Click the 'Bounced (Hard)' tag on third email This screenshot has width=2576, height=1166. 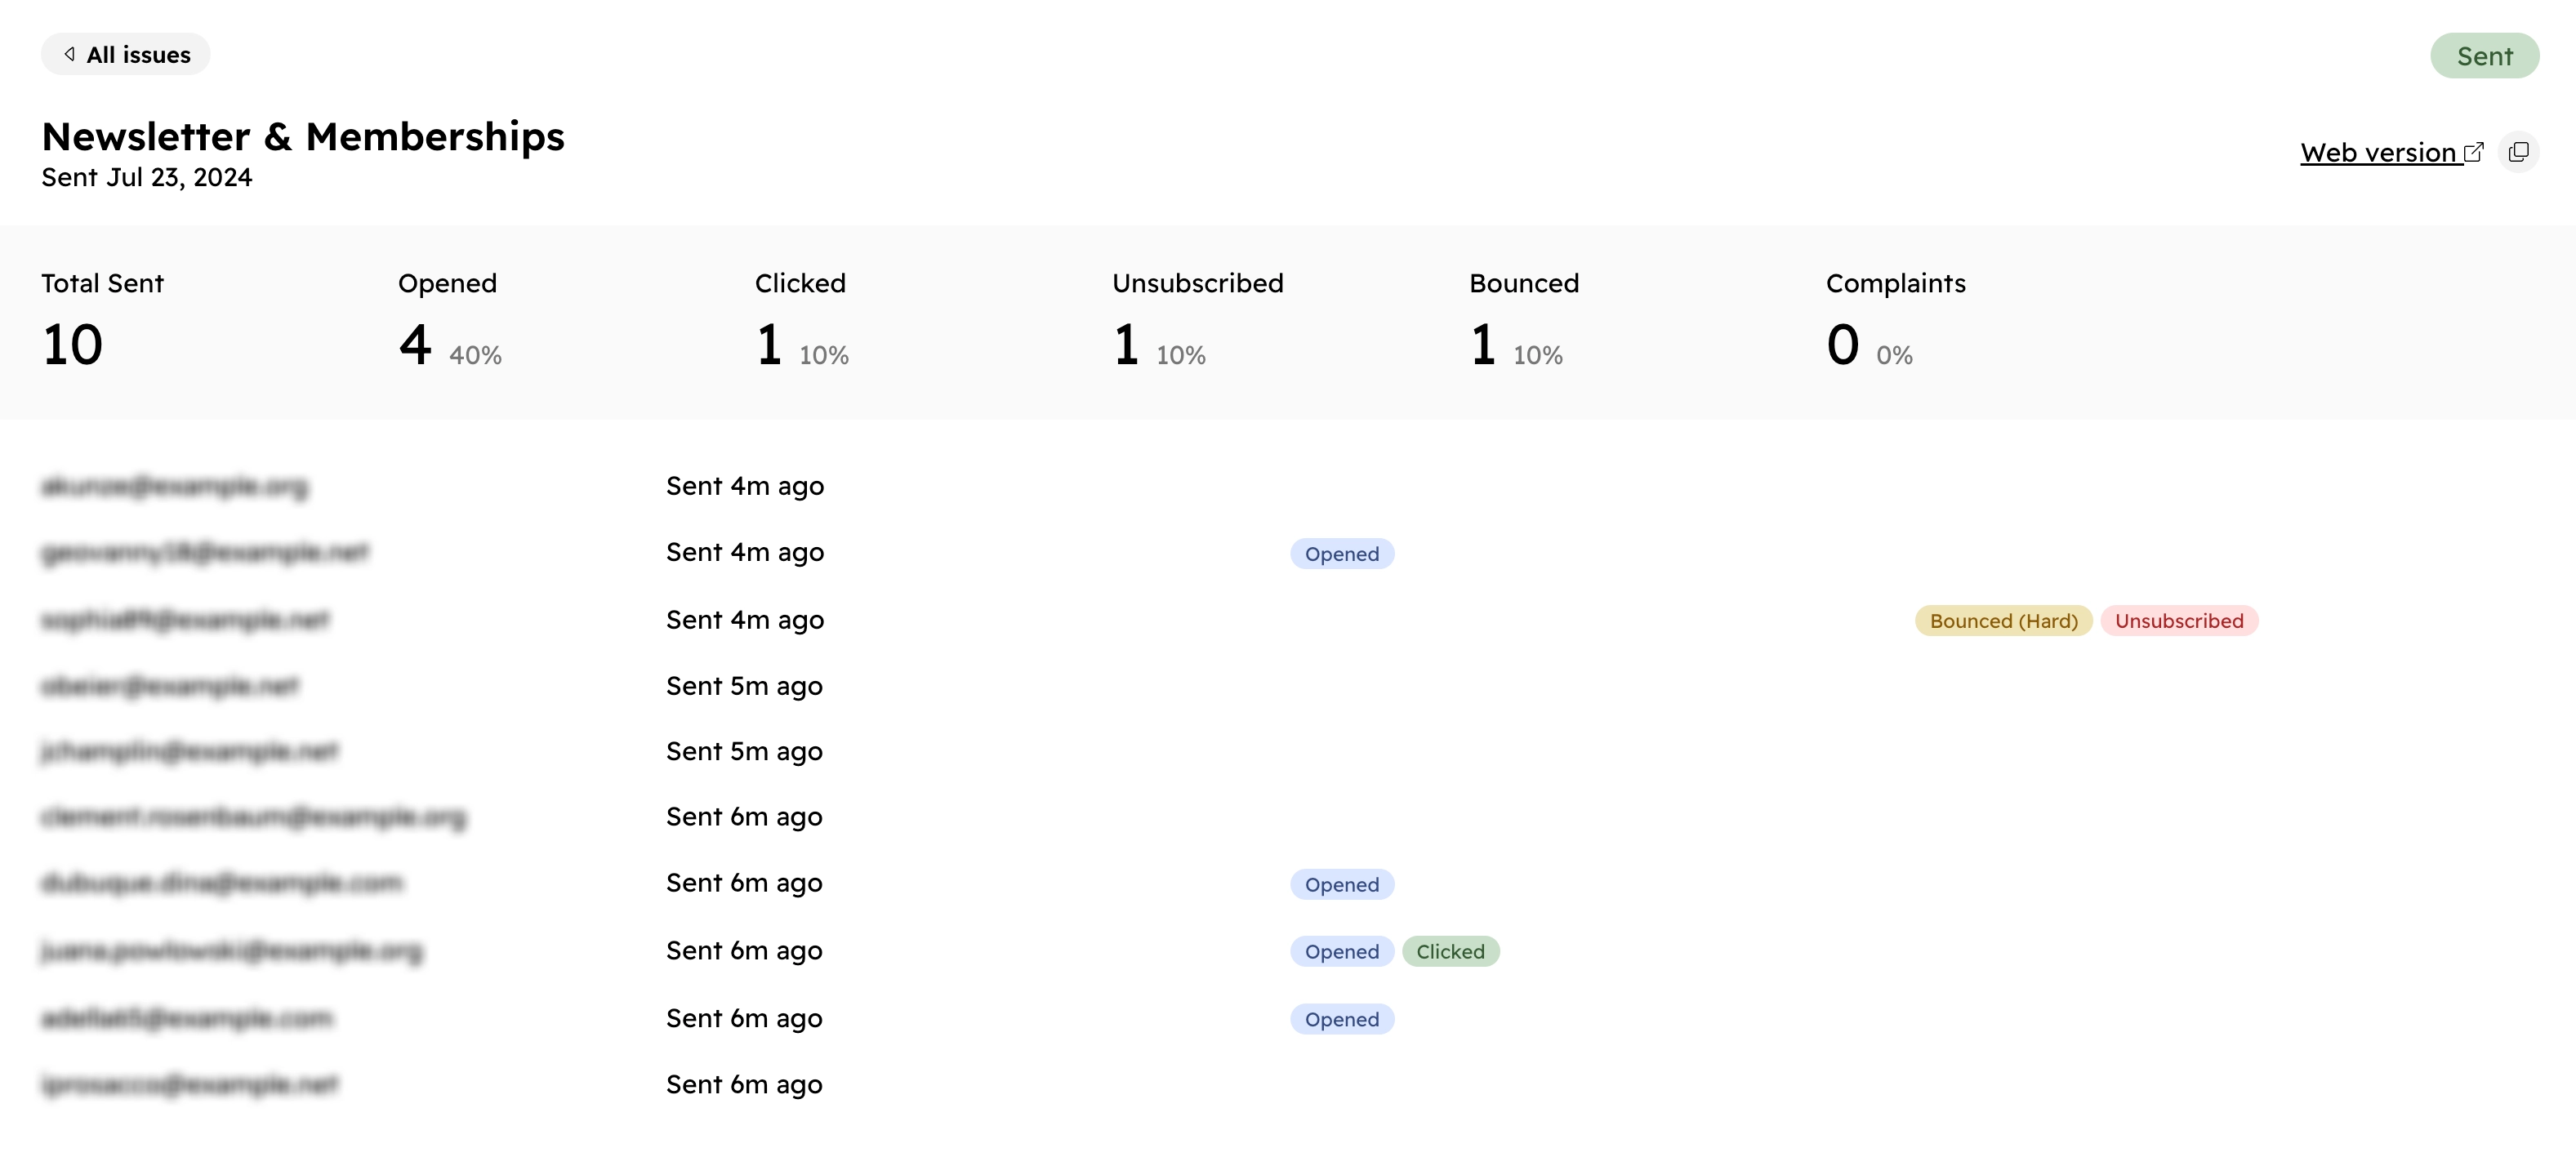[x=2003, y=621]
